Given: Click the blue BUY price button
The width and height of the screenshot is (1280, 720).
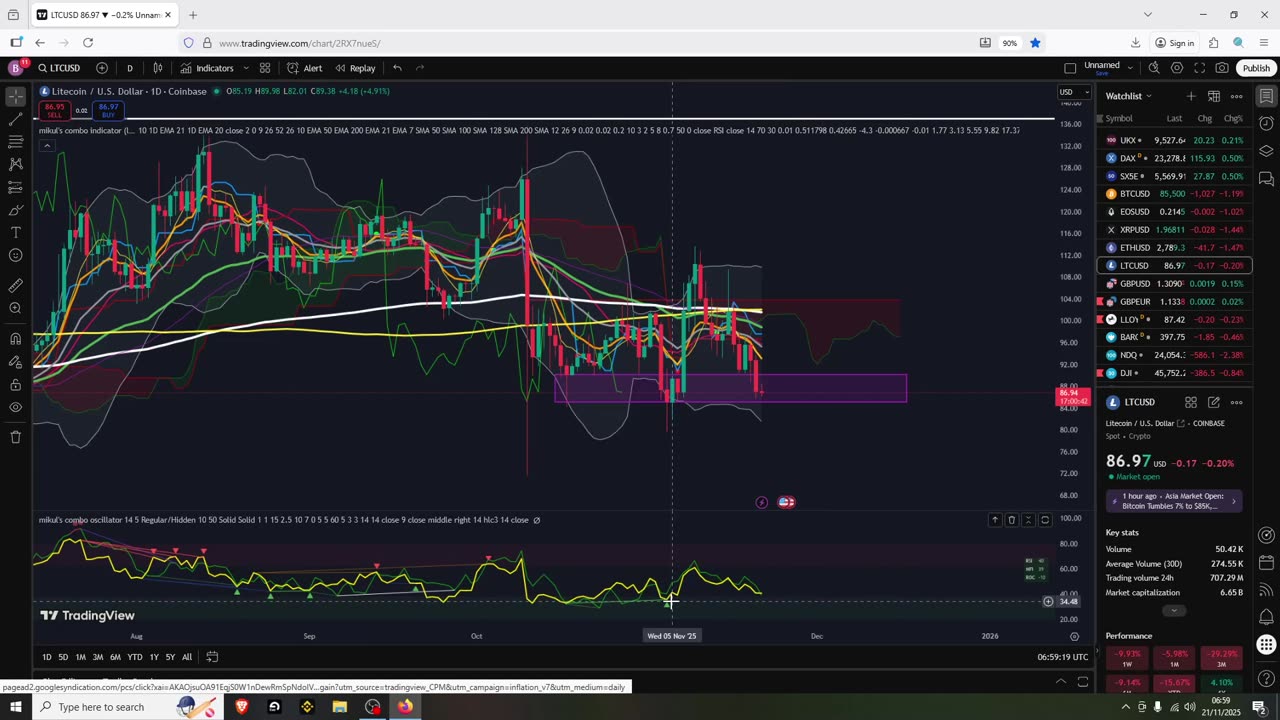Looking at the screenshot, I should (108, 110).
